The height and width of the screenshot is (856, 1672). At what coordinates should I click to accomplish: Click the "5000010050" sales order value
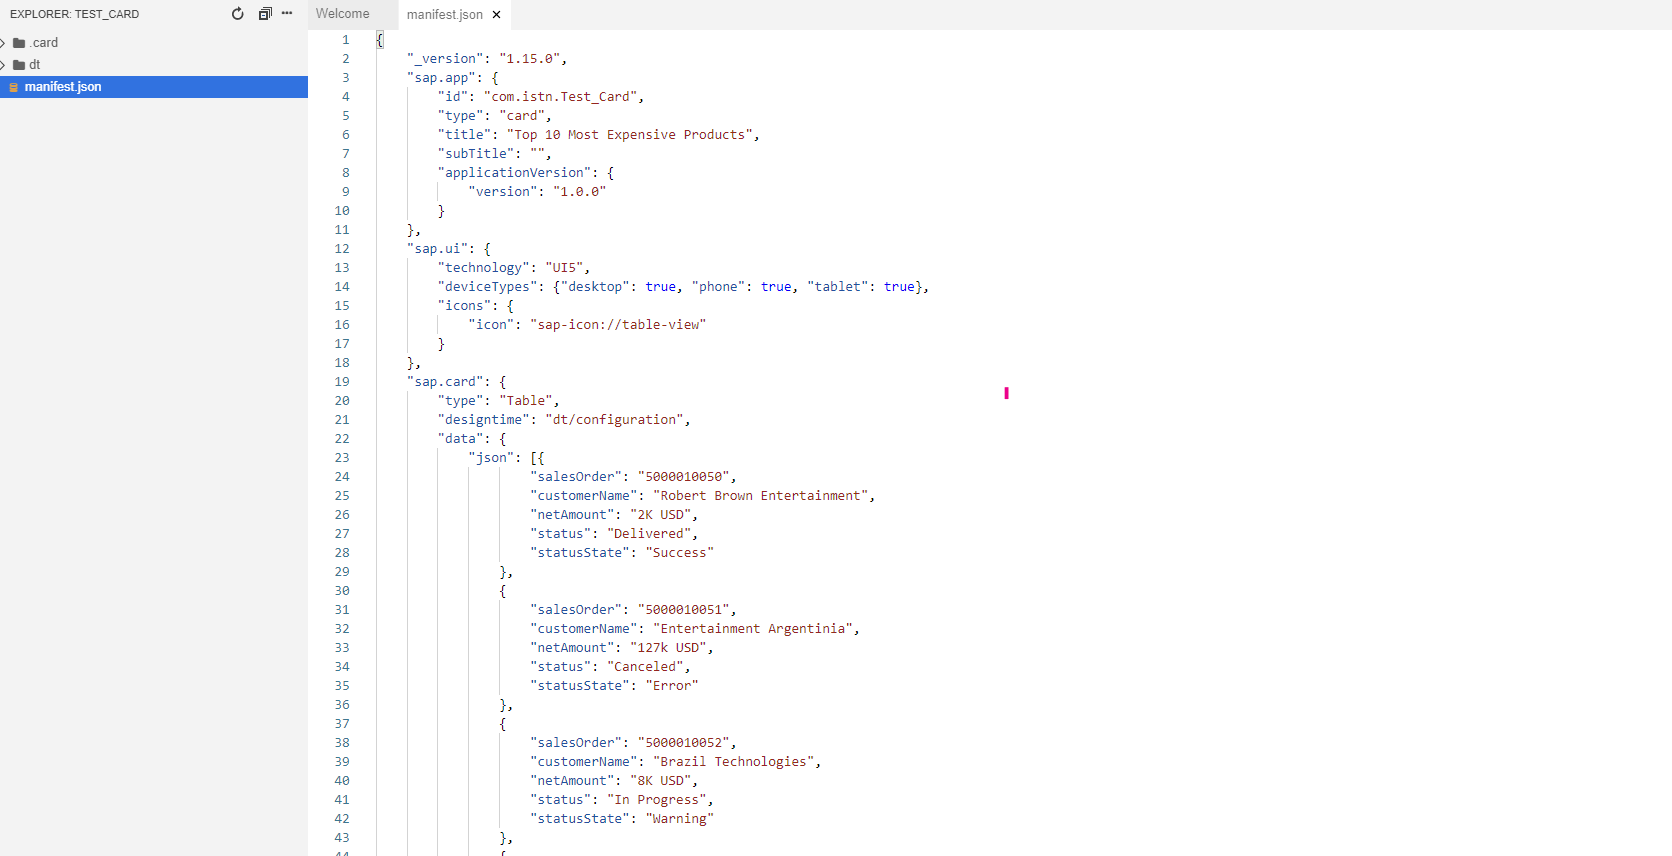[x=684, y=477]
